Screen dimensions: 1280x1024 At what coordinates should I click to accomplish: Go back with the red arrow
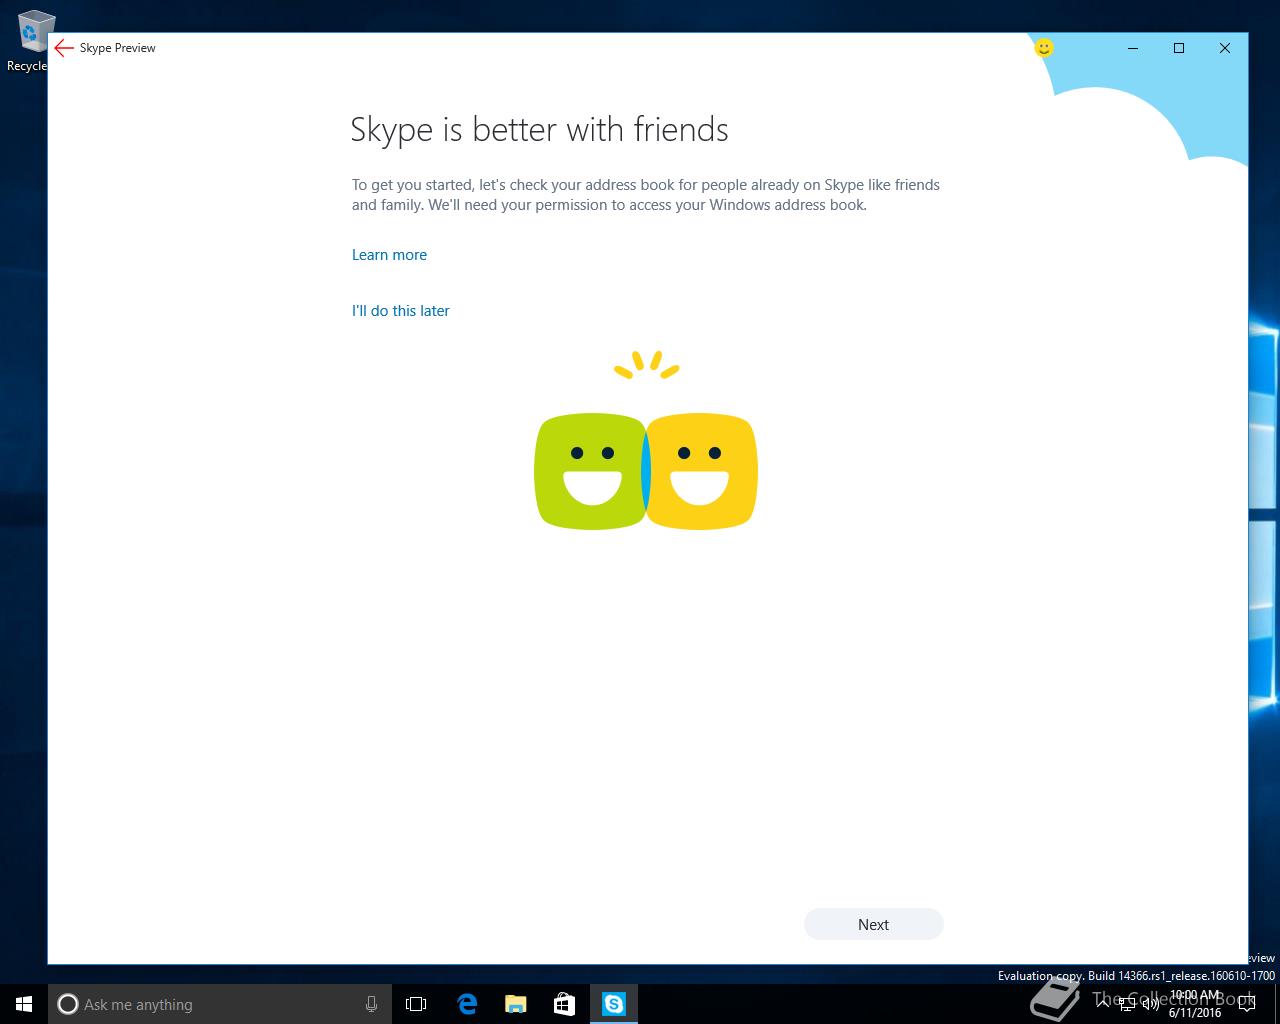(x=64, y=48)
